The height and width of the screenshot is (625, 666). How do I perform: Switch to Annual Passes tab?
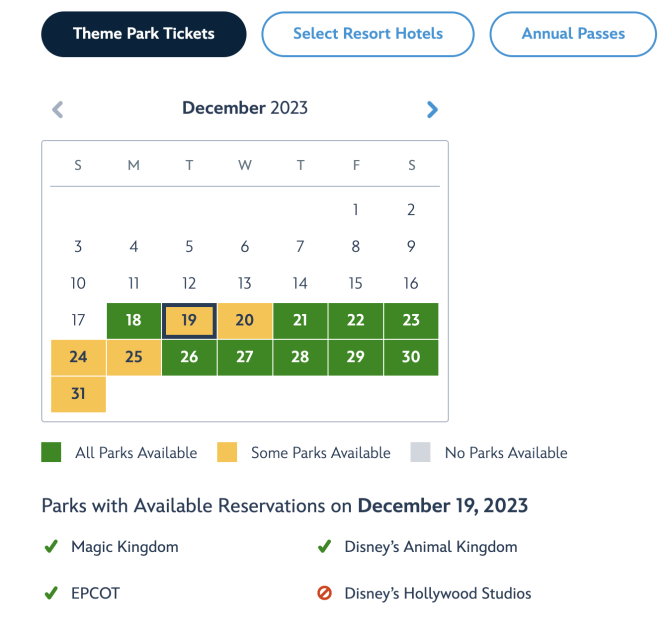click(573, 34)
